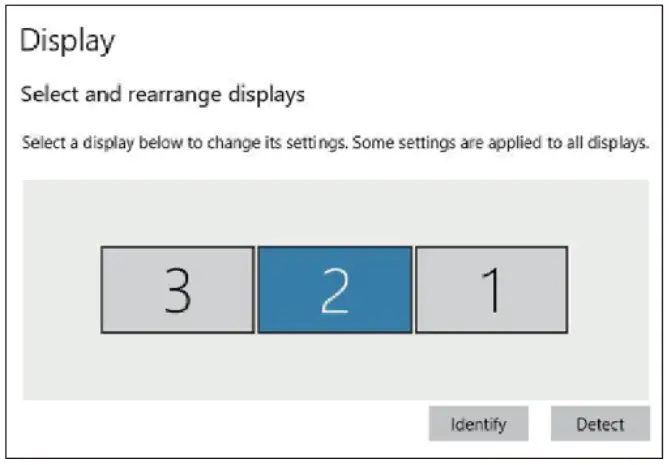Pick the gray monitor left of display 2
The width and height of the screenshot is (669, 465).
(x=178, y=290)
